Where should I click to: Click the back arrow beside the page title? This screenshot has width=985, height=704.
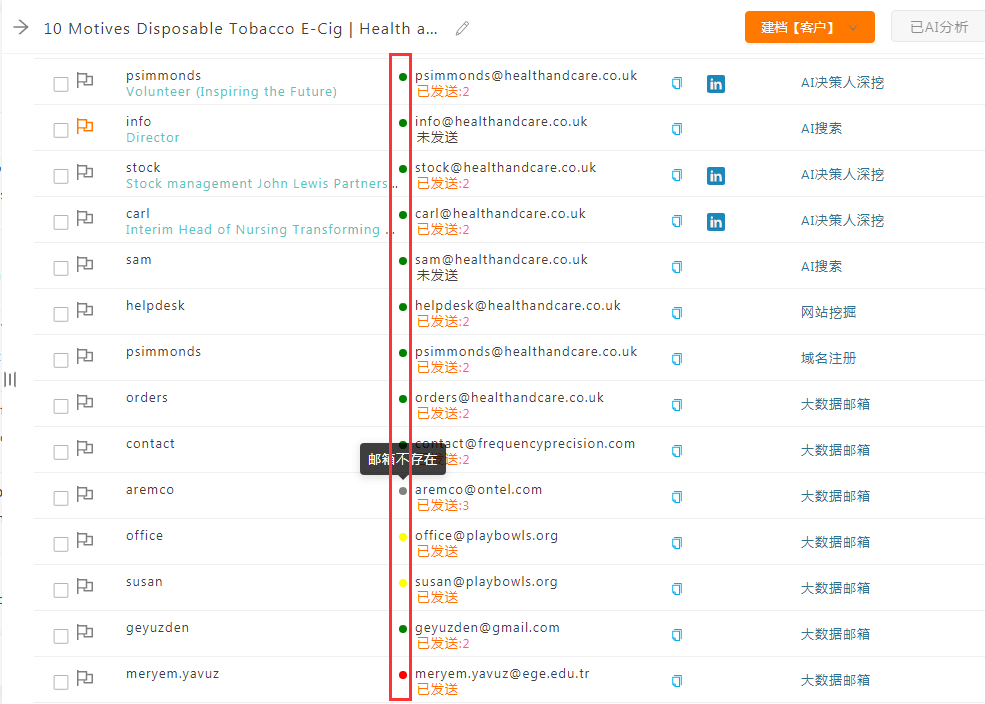(21, 27)
